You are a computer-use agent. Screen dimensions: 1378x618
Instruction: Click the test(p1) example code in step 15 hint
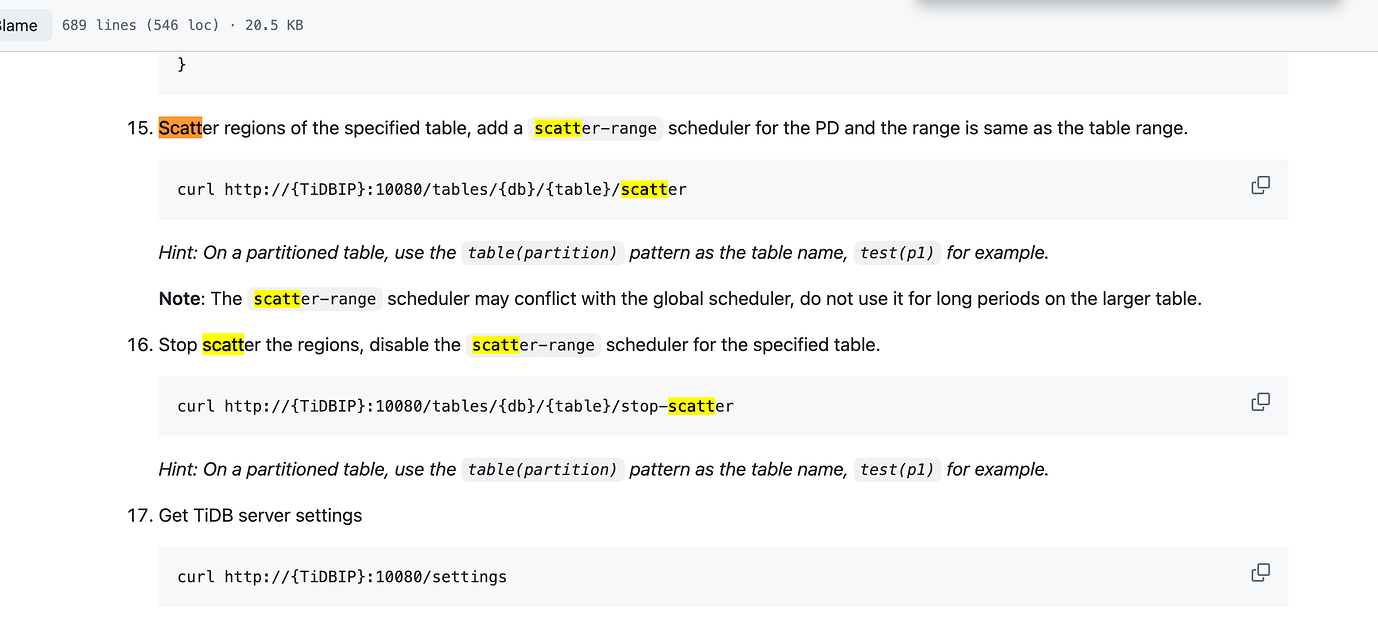[897, 253]
